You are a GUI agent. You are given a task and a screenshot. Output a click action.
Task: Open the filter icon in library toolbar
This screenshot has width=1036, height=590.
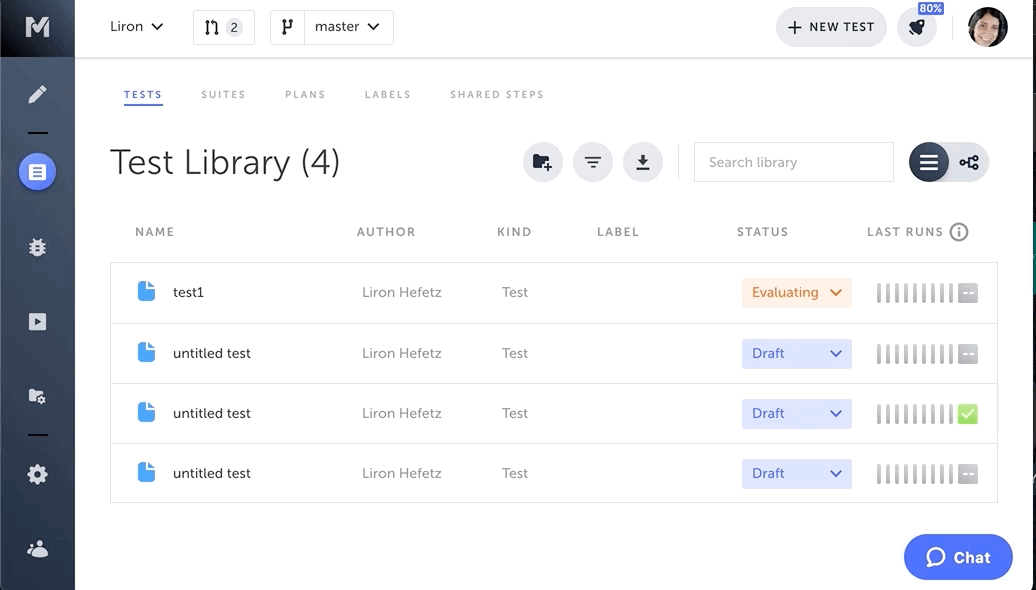click(593, 162)
